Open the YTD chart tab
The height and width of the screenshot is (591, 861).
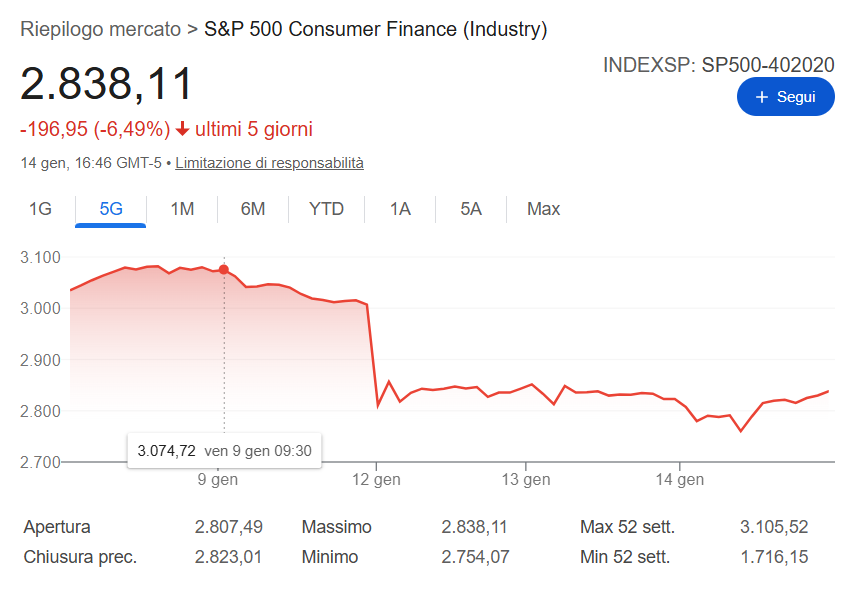(x=326, y=209)
